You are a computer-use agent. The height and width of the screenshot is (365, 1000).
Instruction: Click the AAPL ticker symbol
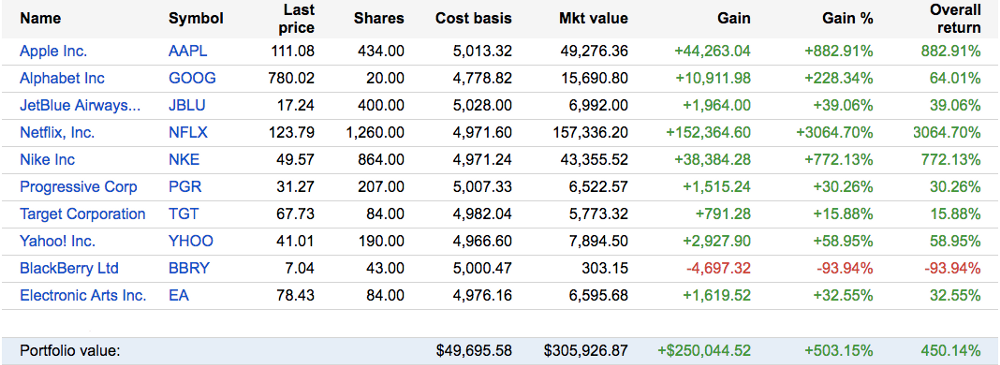coord(188,51)
